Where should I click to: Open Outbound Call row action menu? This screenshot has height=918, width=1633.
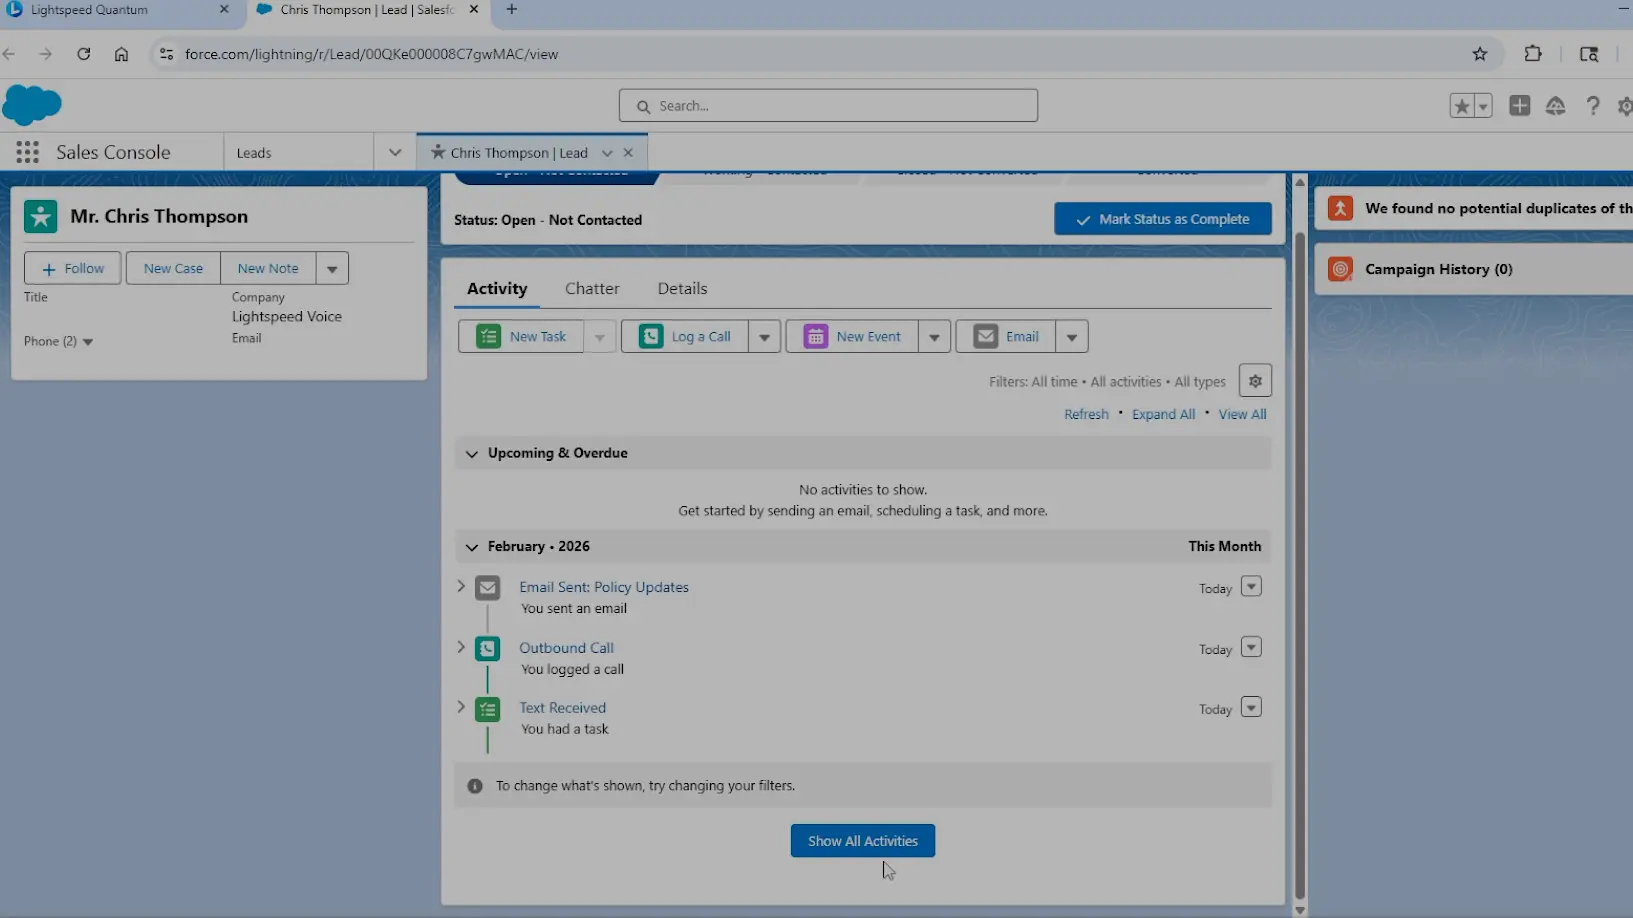tap(1251, 648)
